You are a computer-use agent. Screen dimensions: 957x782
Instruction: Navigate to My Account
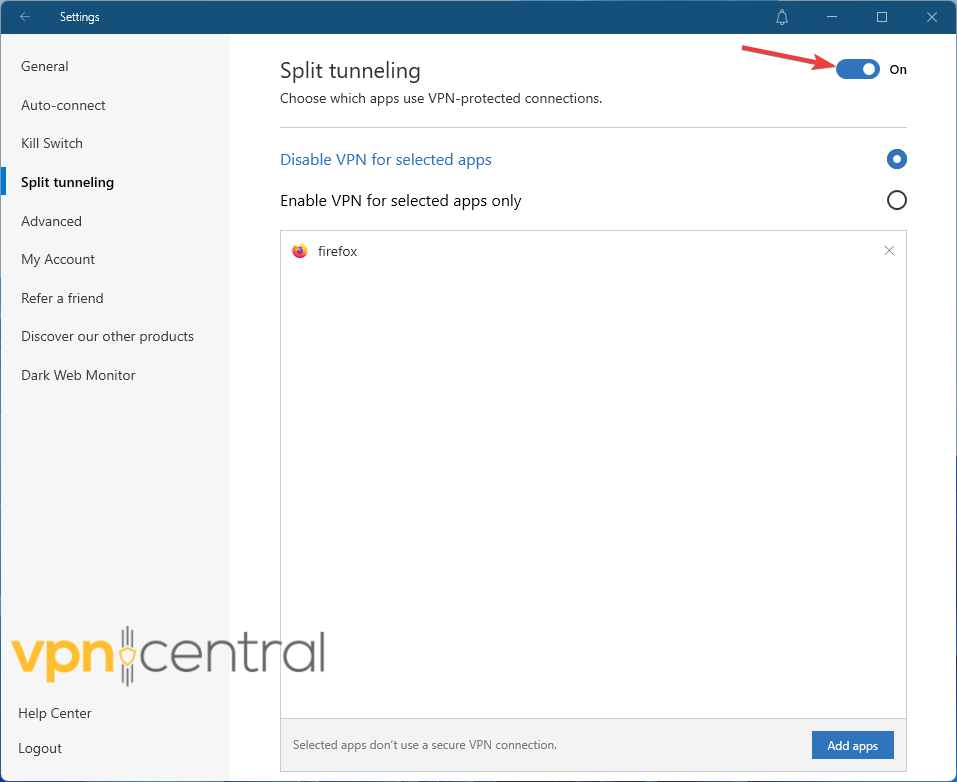click(x=58, y=259)
